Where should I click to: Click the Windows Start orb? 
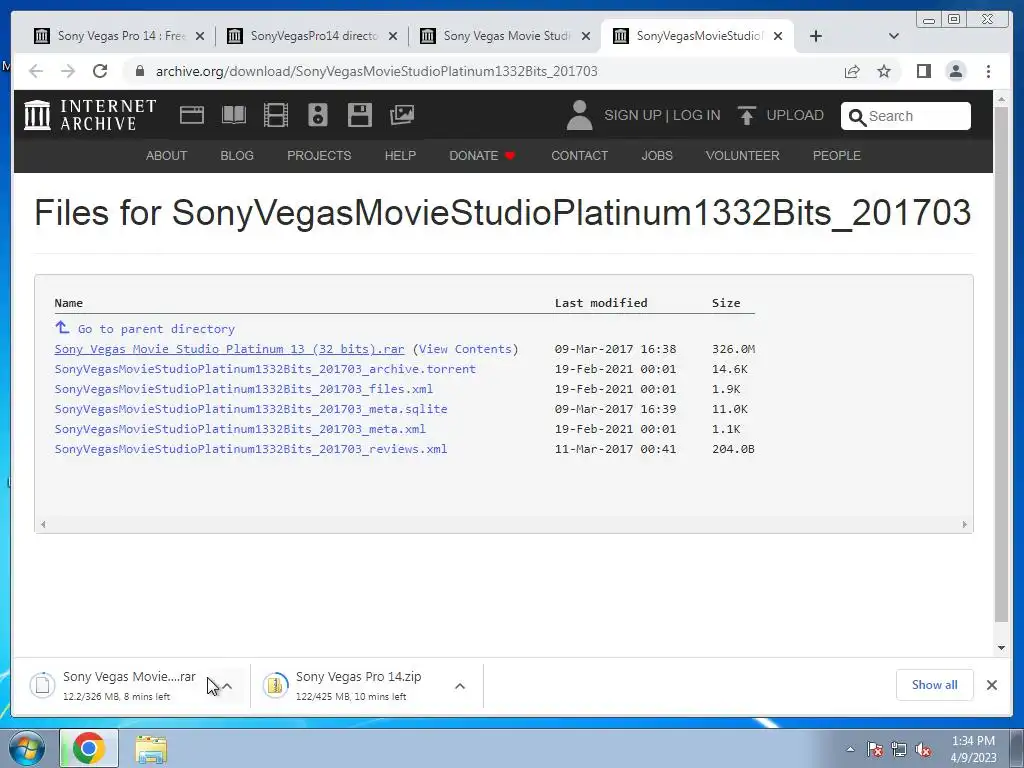point(26,748)
